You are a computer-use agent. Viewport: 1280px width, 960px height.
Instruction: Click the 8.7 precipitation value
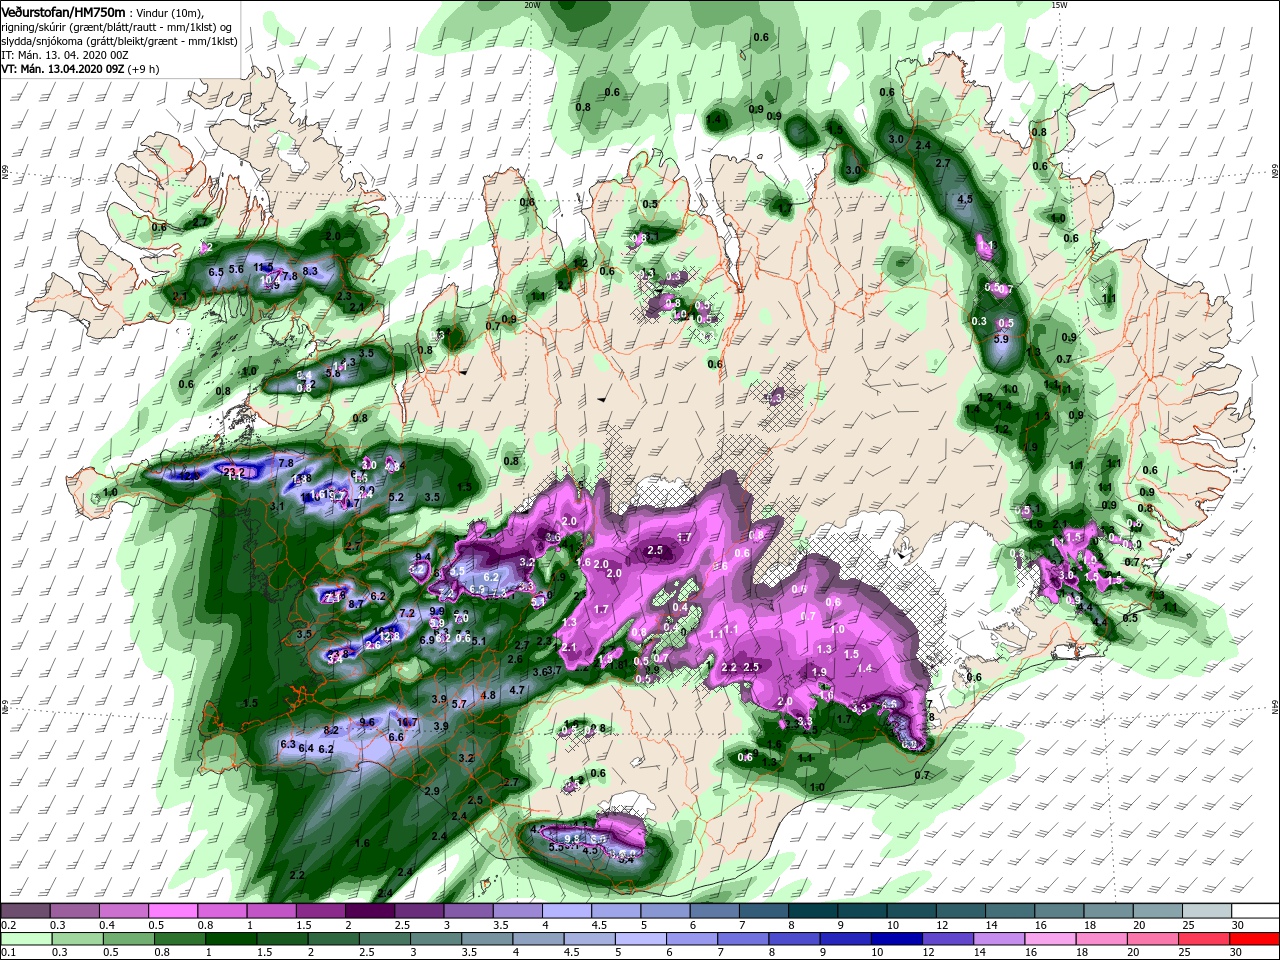click(x=355, y=604)
